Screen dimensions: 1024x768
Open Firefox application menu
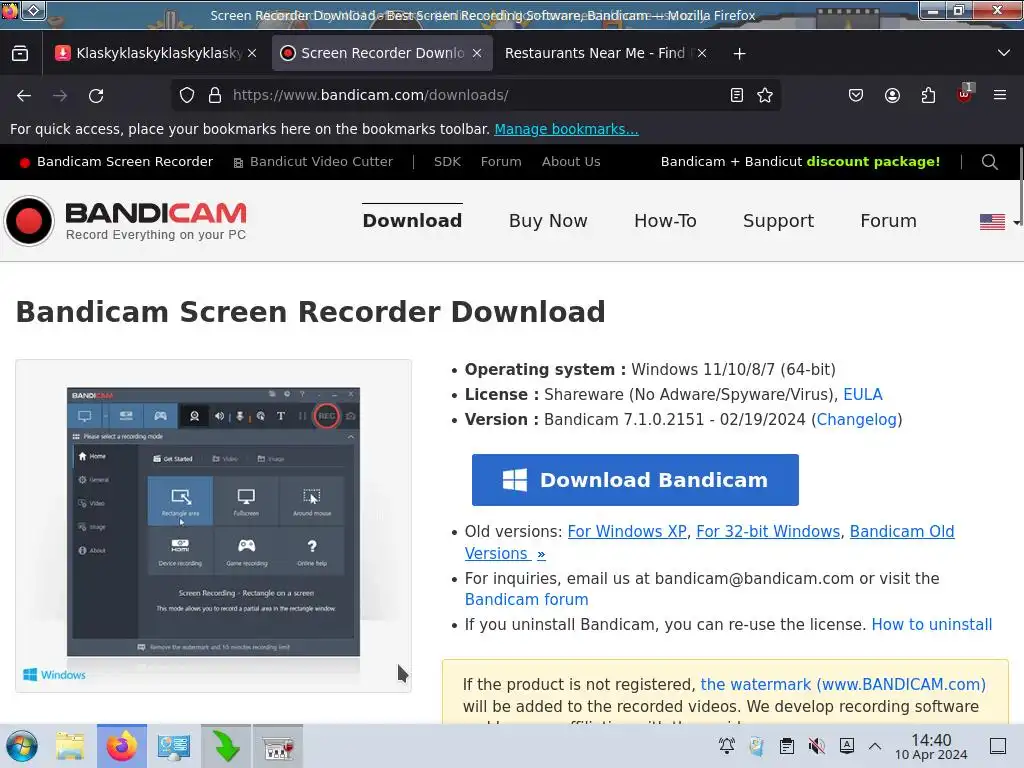[x=1000, y=95]
